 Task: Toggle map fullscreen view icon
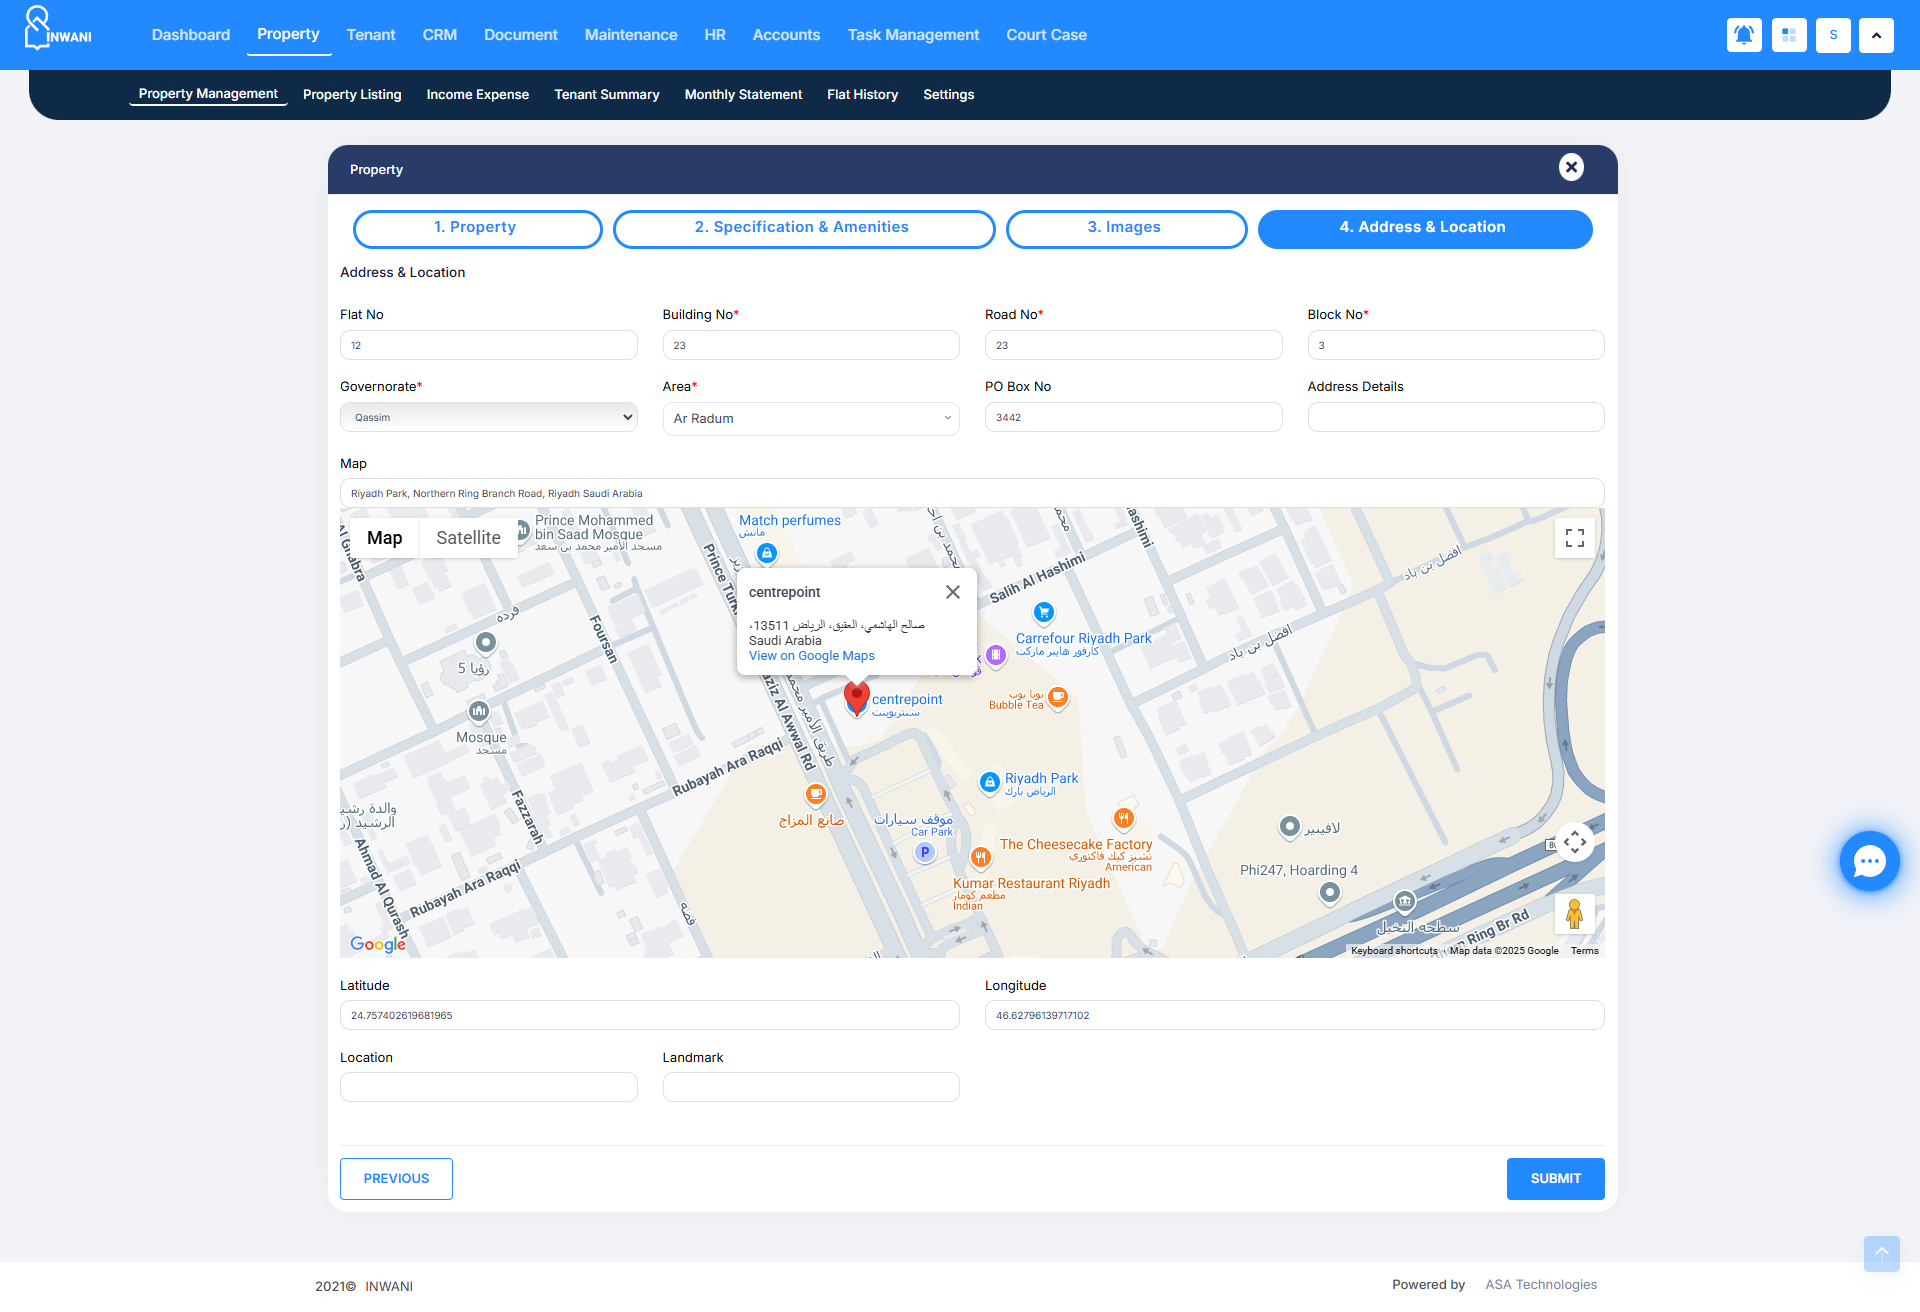coord(1575,538)
